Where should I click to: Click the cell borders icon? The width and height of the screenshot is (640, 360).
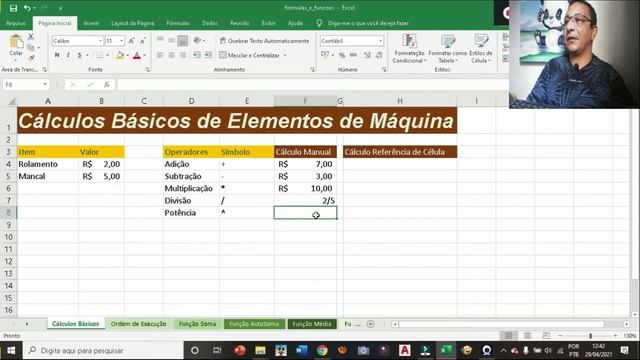click(x=99, y=55)
